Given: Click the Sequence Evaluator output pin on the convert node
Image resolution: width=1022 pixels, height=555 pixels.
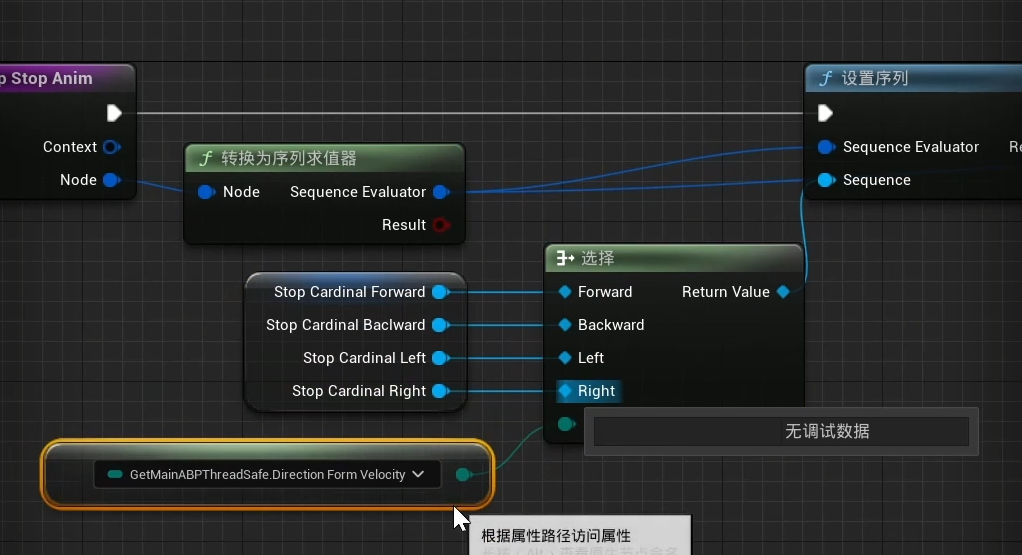Looking at the screenshot, I should pyautogui.click(x=441, y=192).
